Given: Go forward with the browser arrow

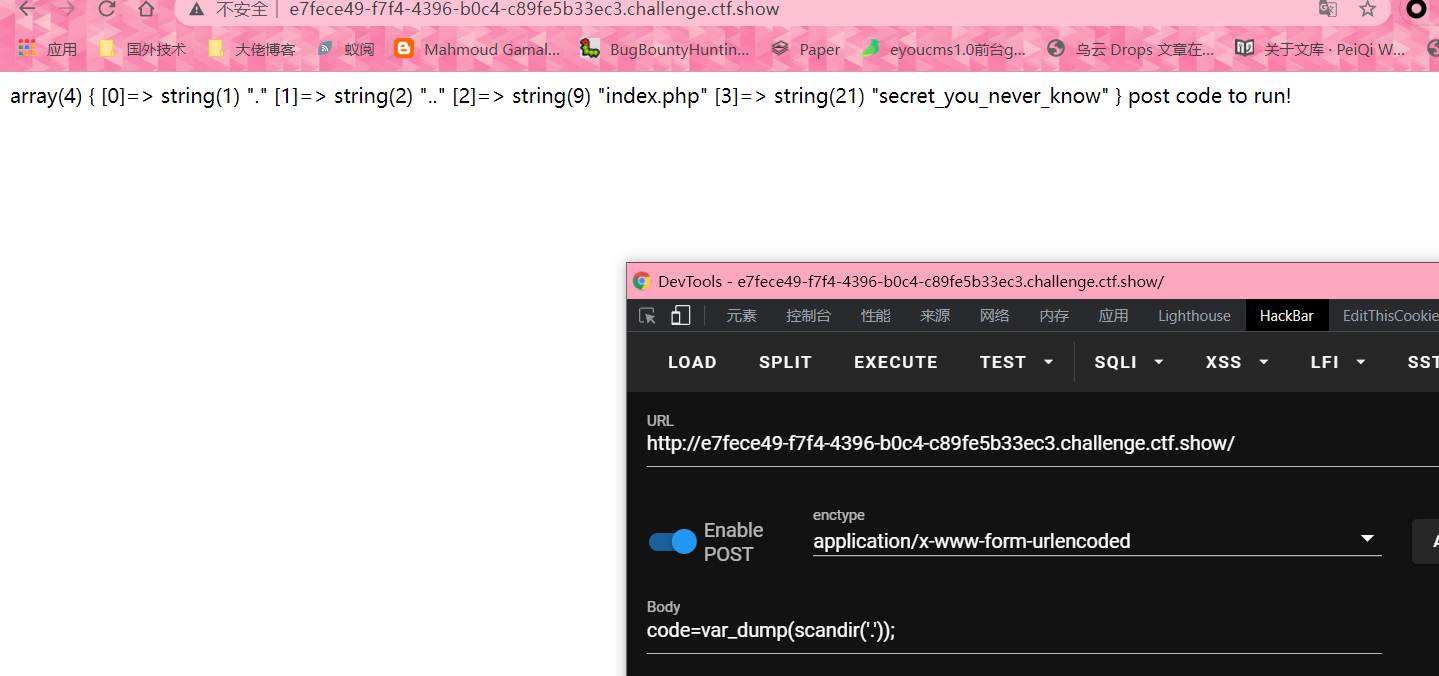Looking at the screenshot, I should pos(66,9).
